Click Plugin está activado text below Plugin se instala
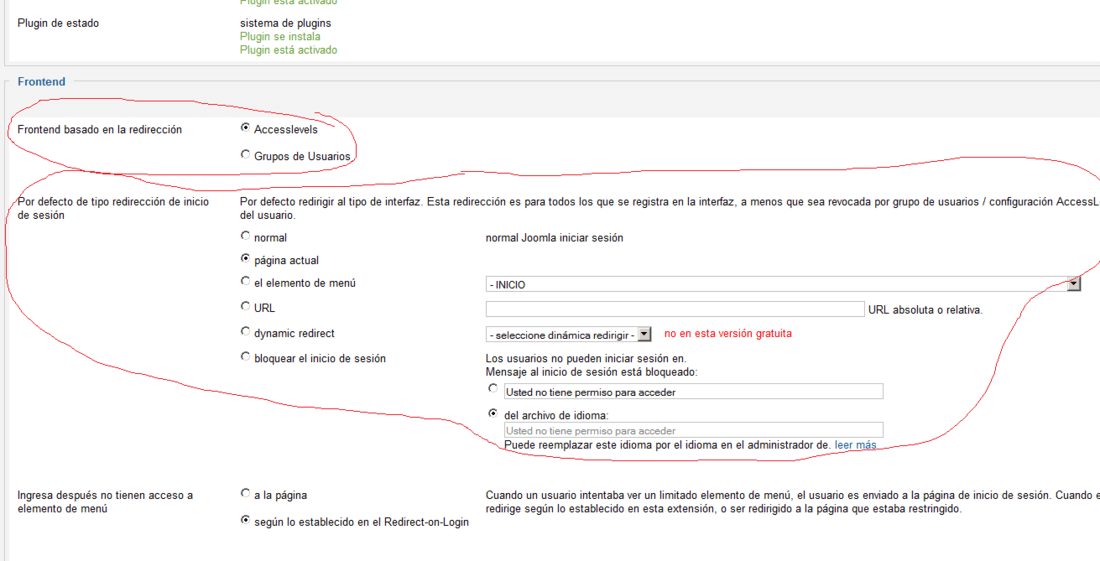Image resolution: width=1100 pixels, height=561 pixels. click(288, 50)
